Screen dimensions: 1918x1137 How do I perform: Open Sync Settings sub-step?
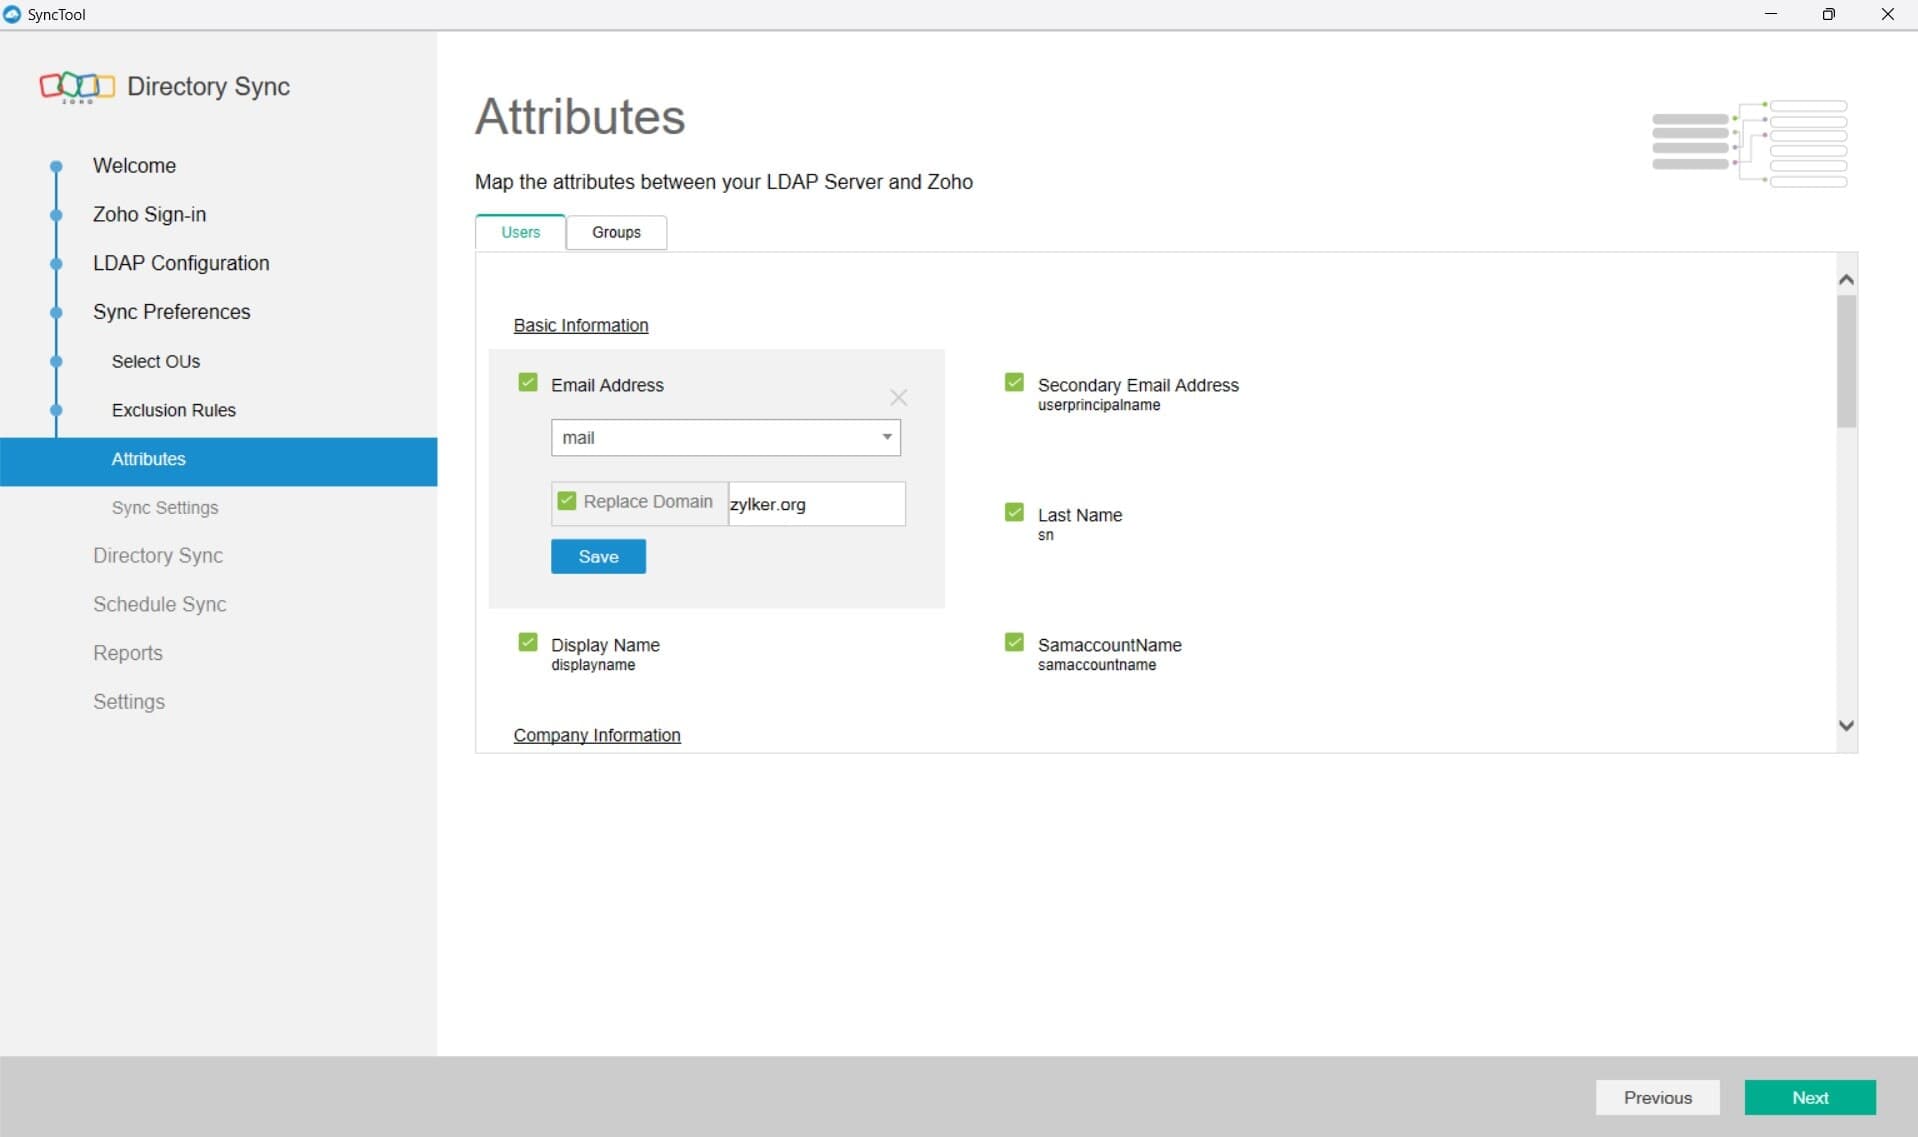point(165,508)
